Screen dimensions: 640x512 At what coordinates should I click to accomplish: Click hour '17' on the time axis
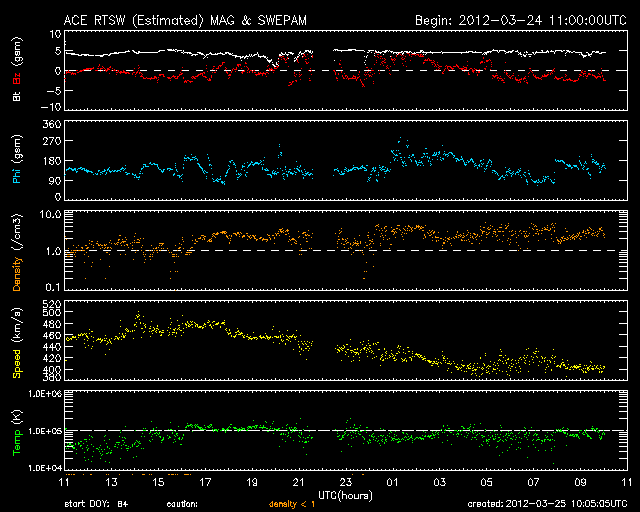205,483
